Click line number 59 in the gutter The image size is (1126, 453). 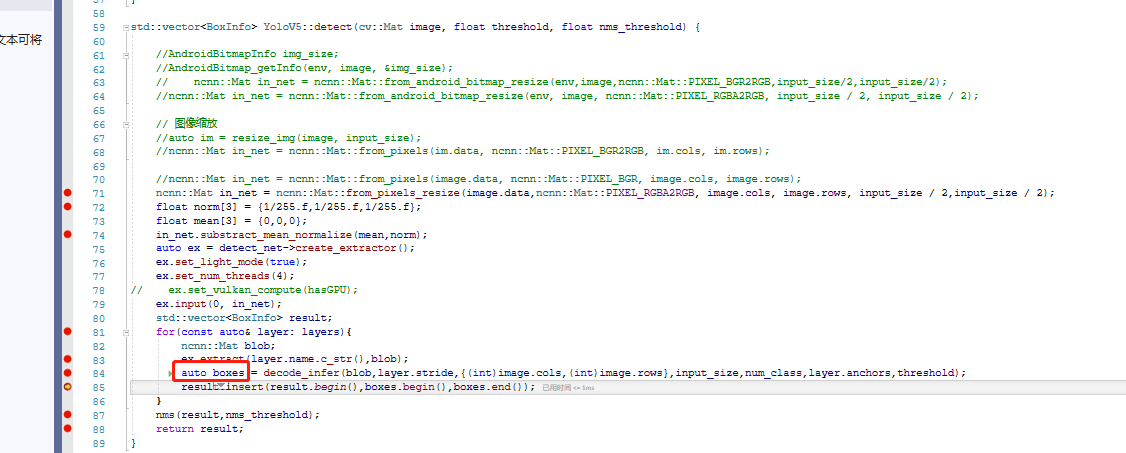(x=99, y=28)
